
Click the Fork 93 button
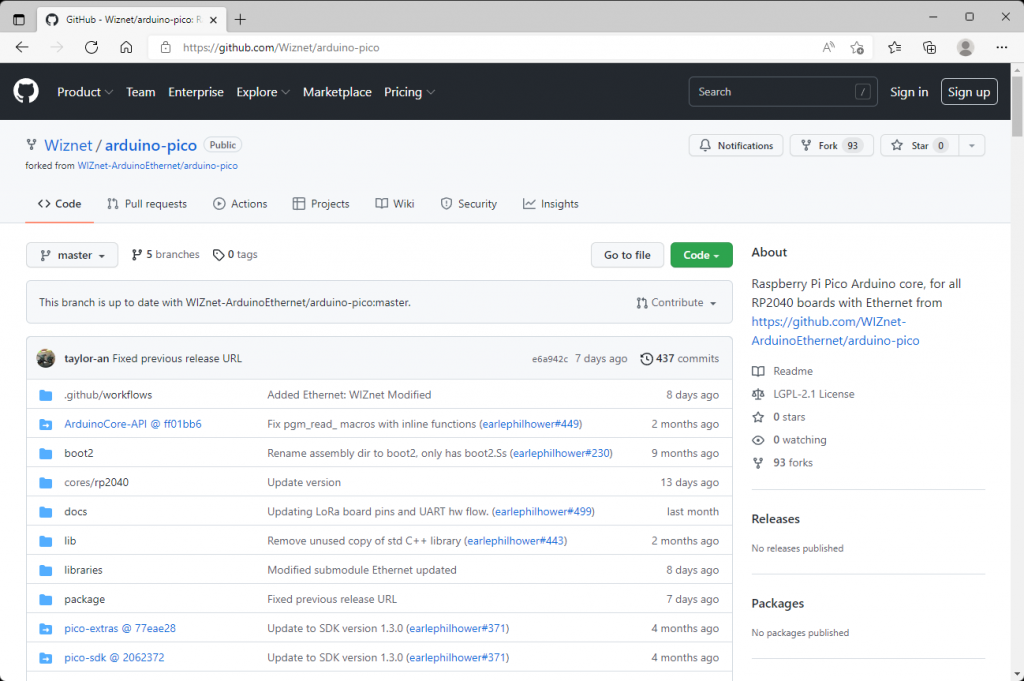(x=832, y=146)
